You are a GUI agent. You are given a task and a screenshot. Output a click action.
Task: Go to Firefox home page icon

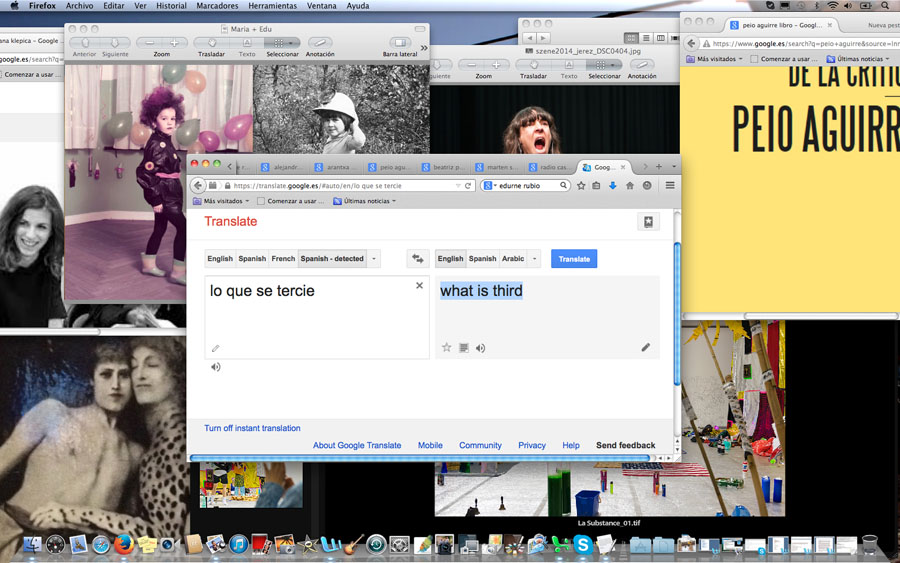point(630,185)
